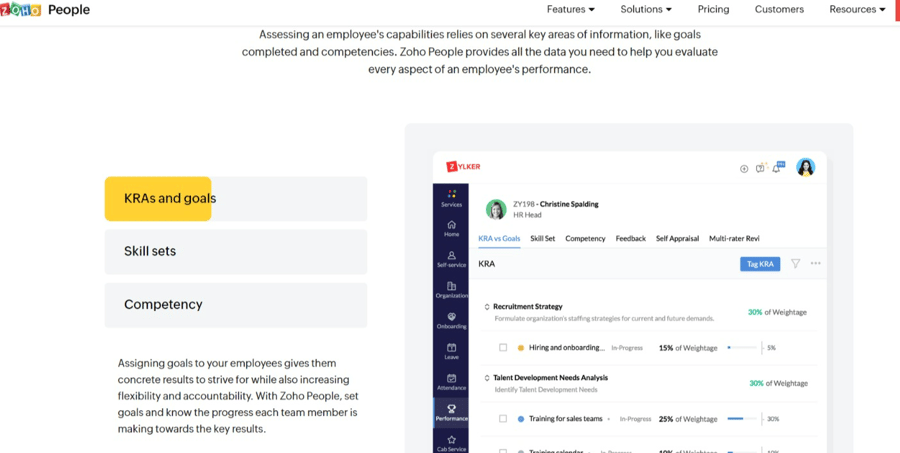
Task: Expand the Features dropdown menu
Action: pyautogui.click(x=571, y=9)
